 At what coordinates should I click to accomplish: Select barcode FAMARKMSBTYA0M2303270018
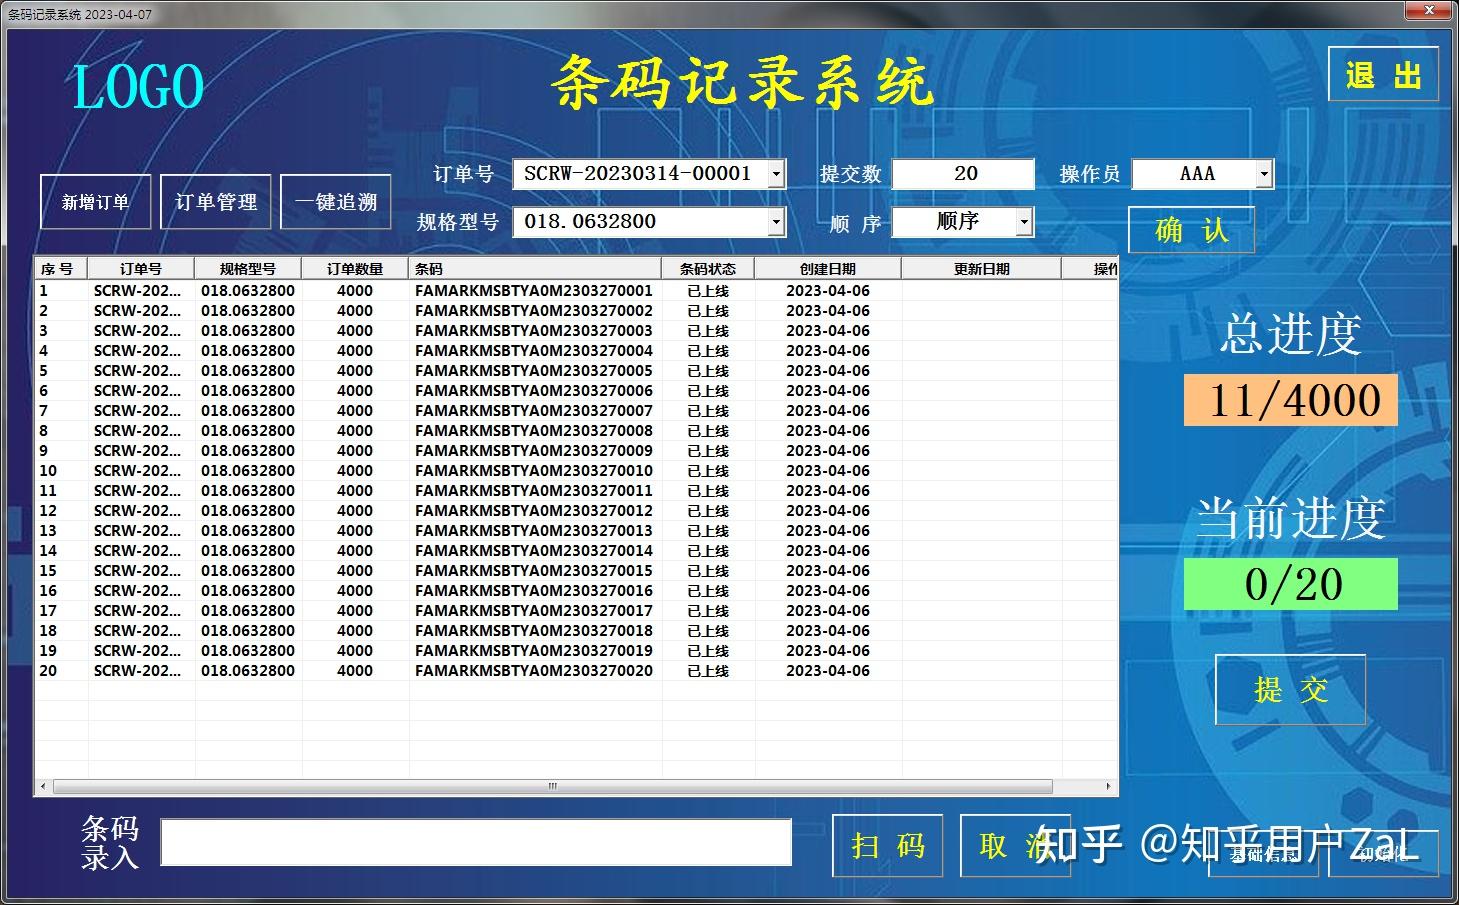coord(534,631)
